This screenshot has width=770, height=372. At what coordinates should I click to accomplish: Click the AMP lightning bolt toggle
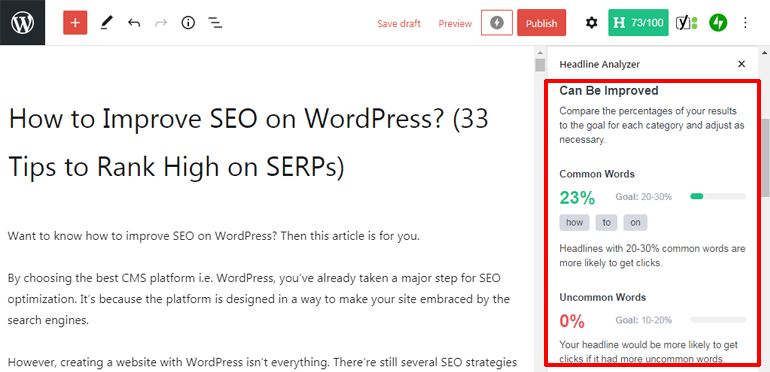(497, 23)
